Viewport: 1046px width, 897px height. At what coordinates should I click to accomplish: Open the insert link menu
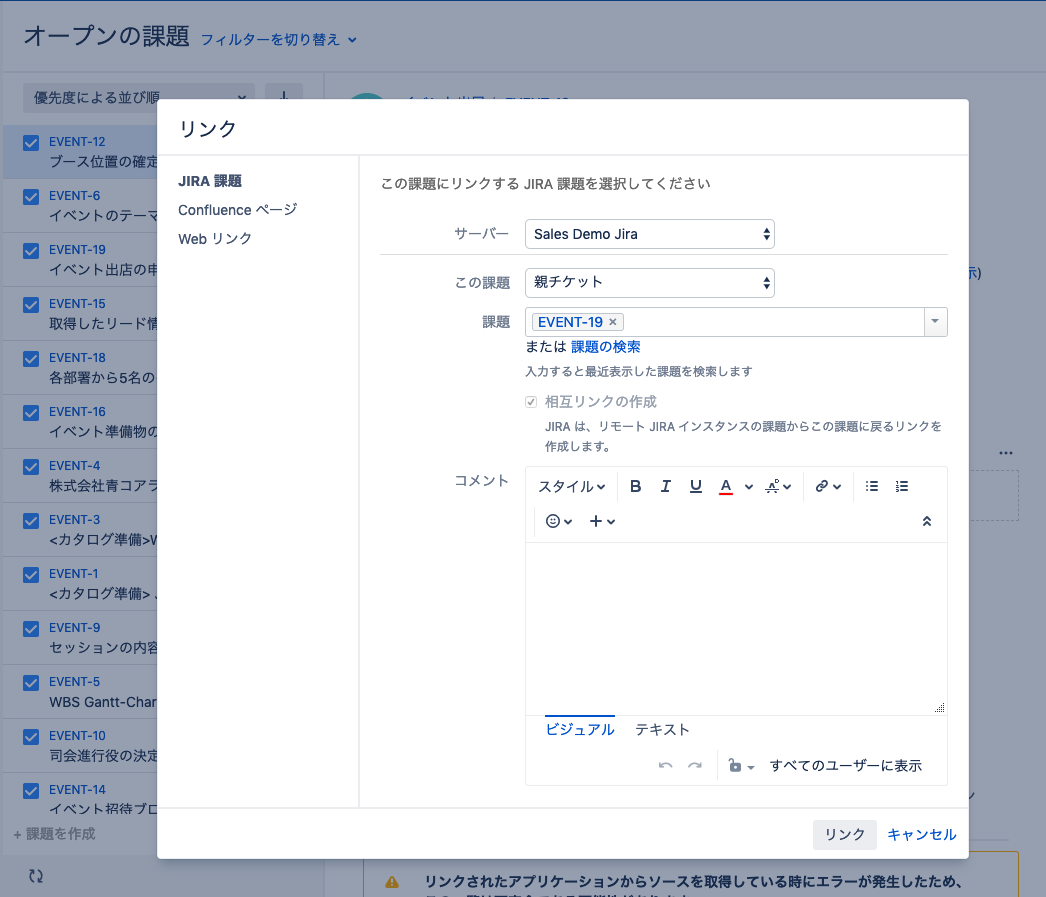828,486
